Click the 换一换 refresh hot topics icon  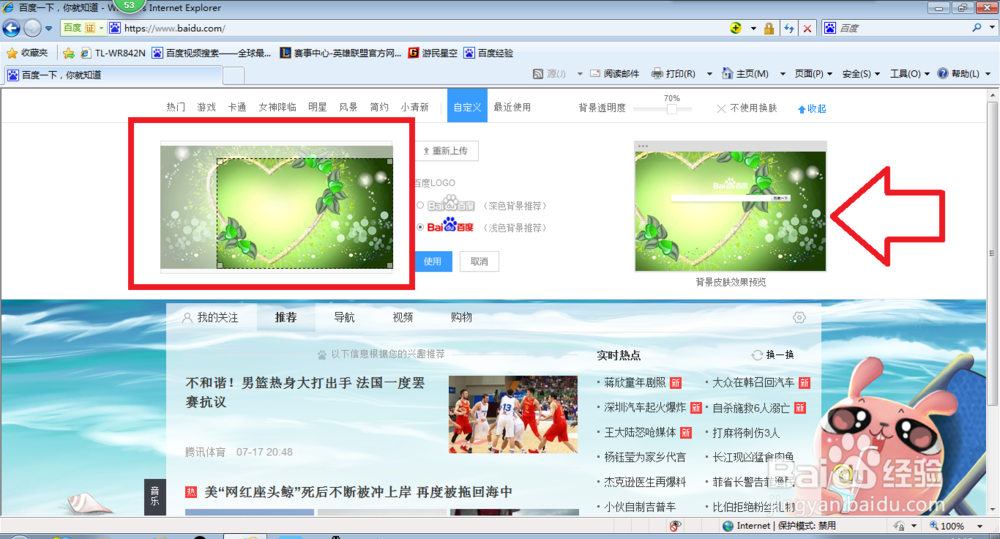[757, 355]
